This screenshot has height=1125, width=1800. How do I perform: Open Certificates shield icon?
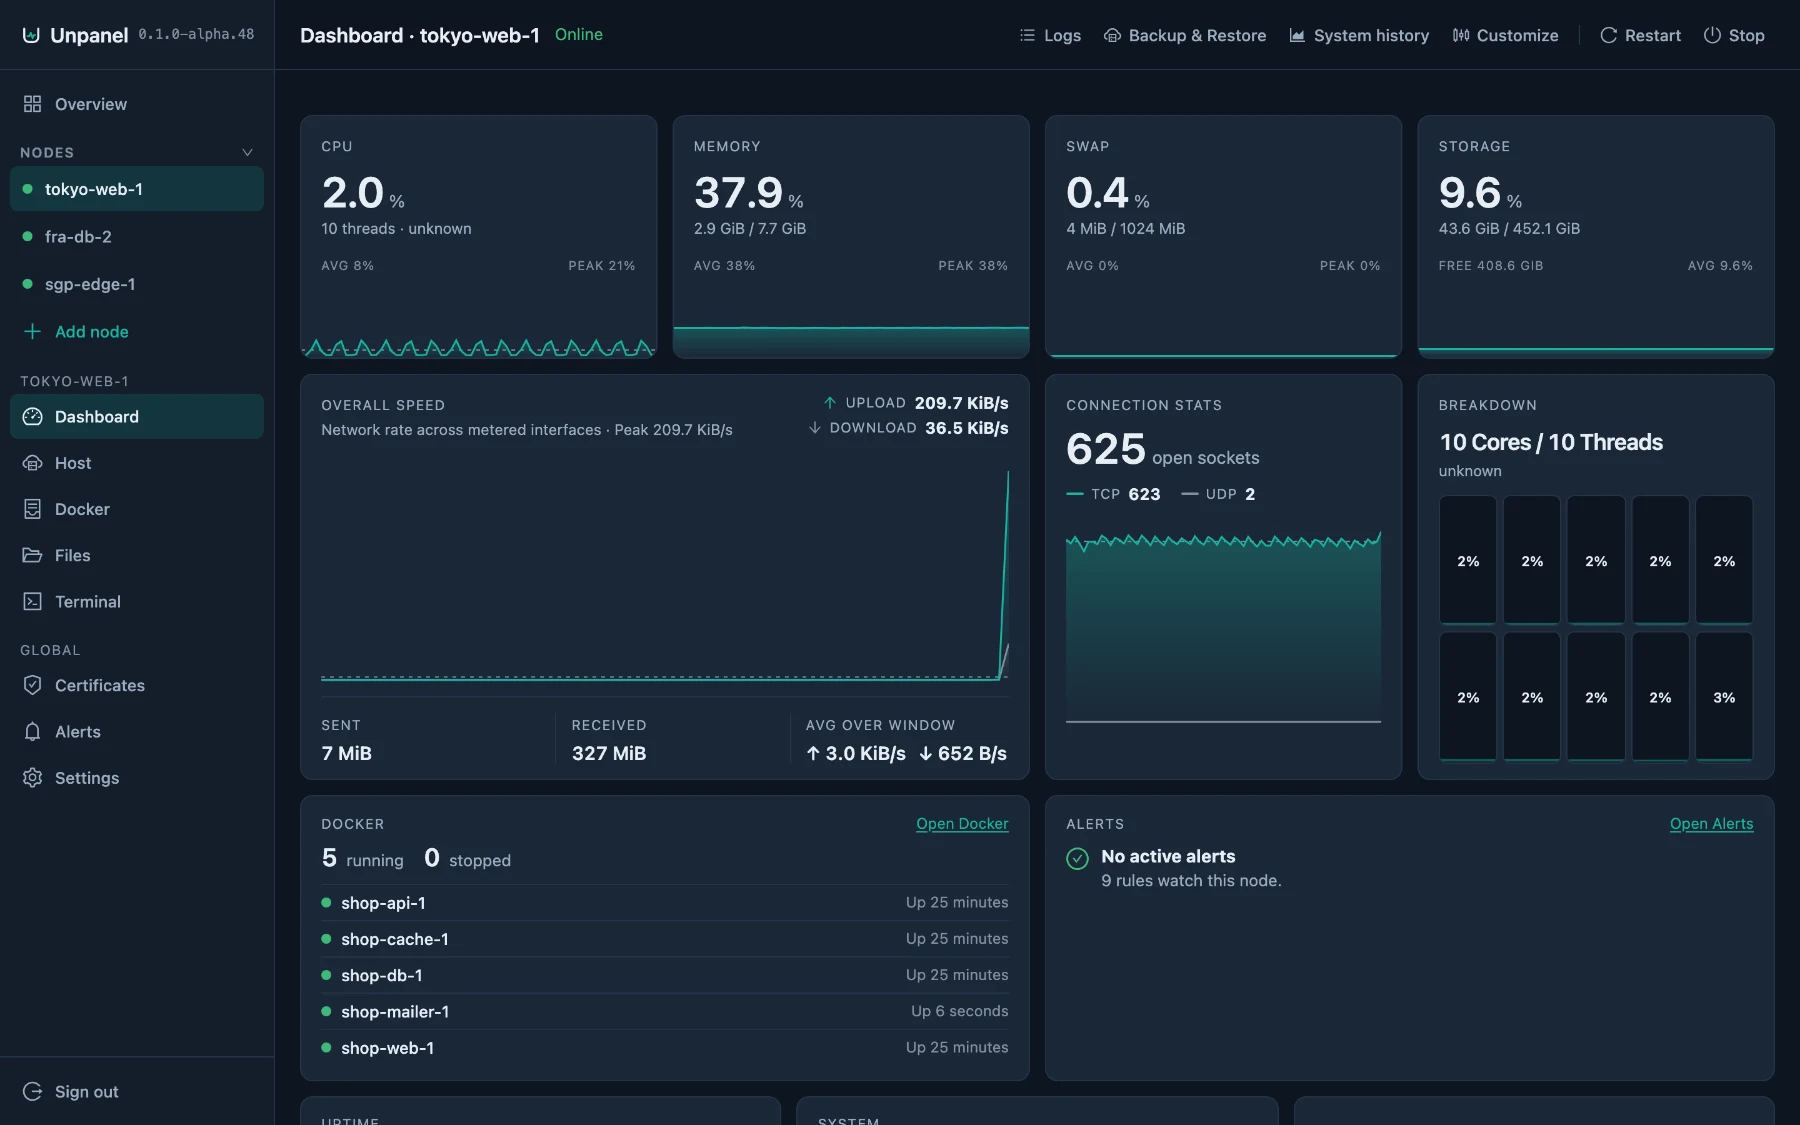tap(32, 685)
